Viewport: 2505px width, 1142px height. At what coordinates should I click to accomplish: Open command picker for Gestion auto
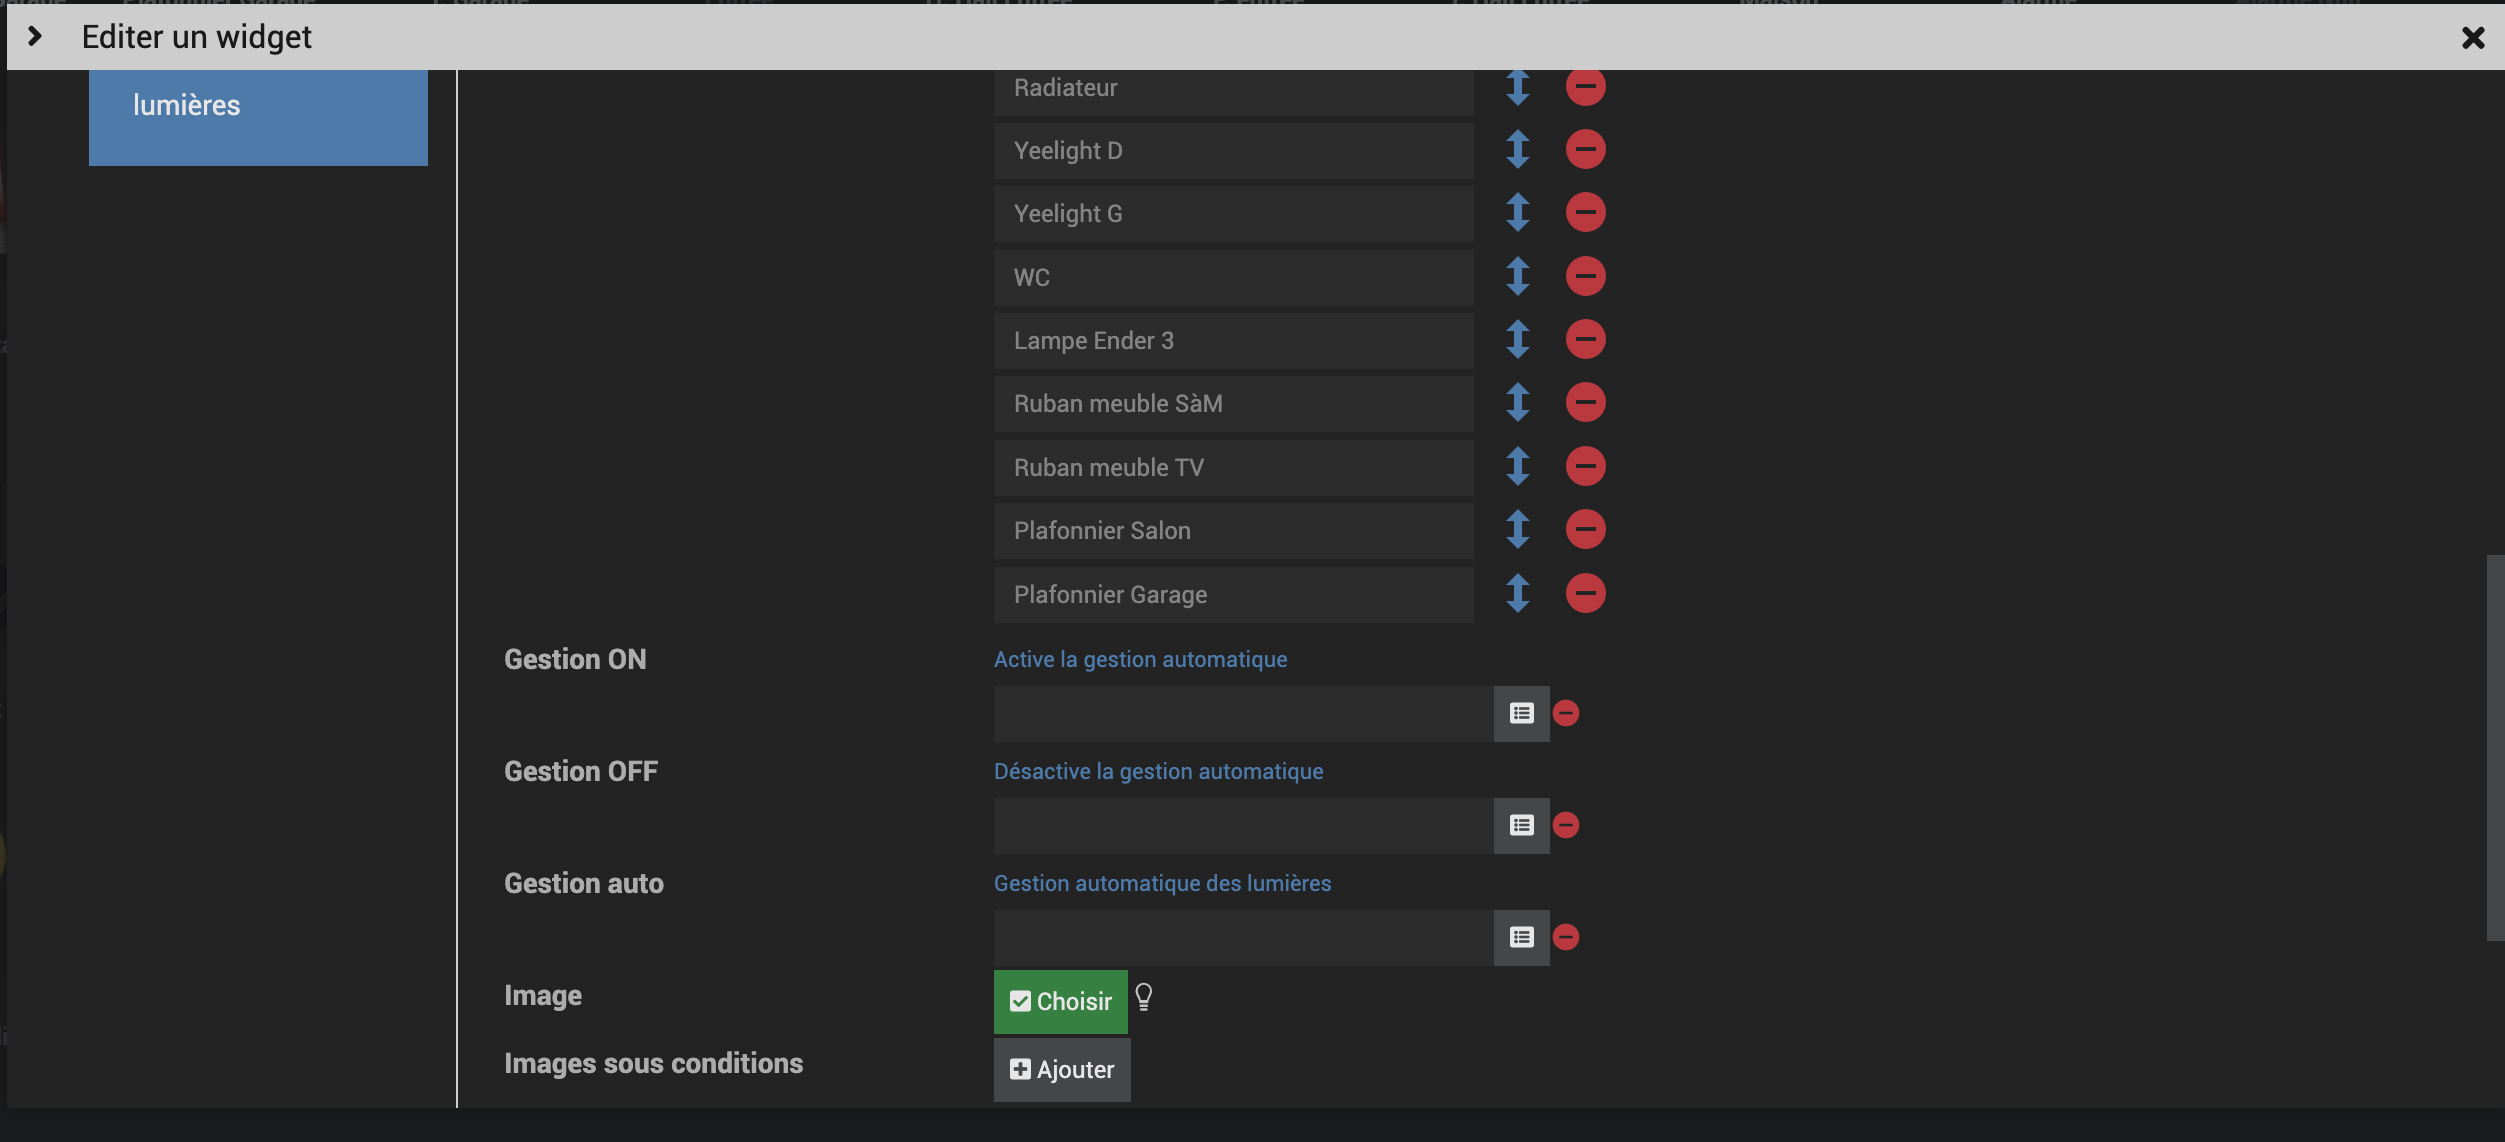[x=1521, y=938]
